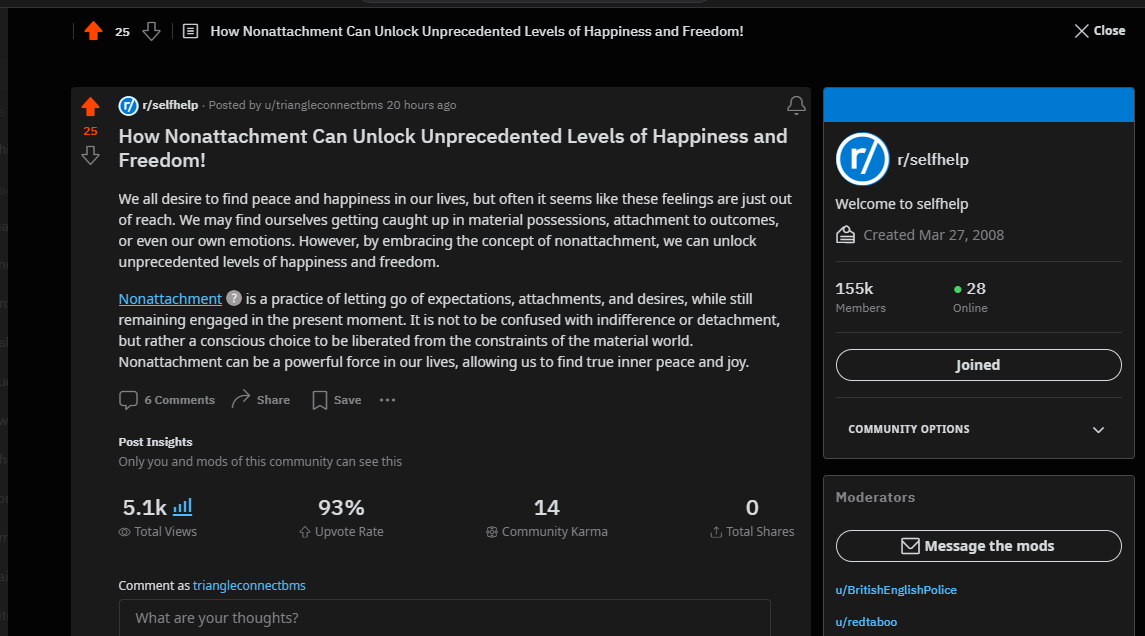
Task: Click the Joined button
Action: [979, 365]
